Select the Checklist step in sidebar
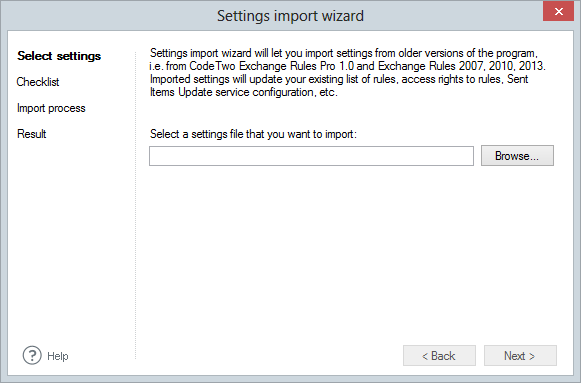The width and height of the screenshot is (581, 383). pyautogui.click(x=38, y=82)
